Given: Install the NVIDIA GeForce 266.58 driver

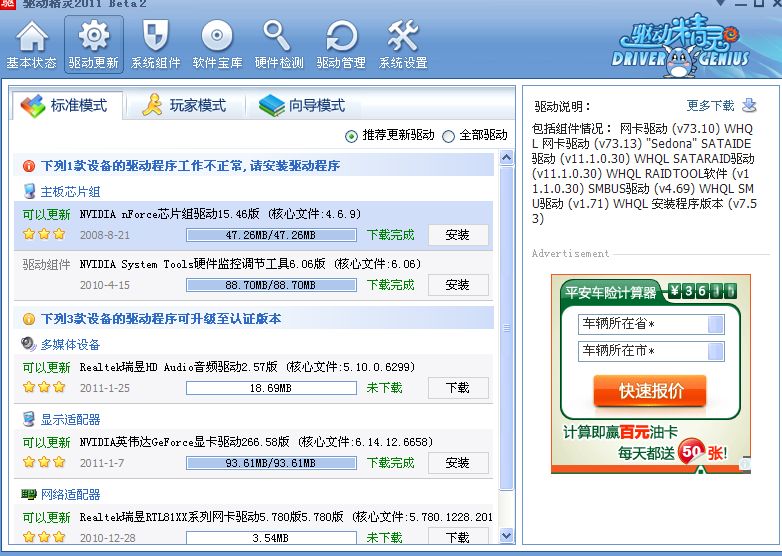Looking at the screenshot, I should tap(458, 463).
